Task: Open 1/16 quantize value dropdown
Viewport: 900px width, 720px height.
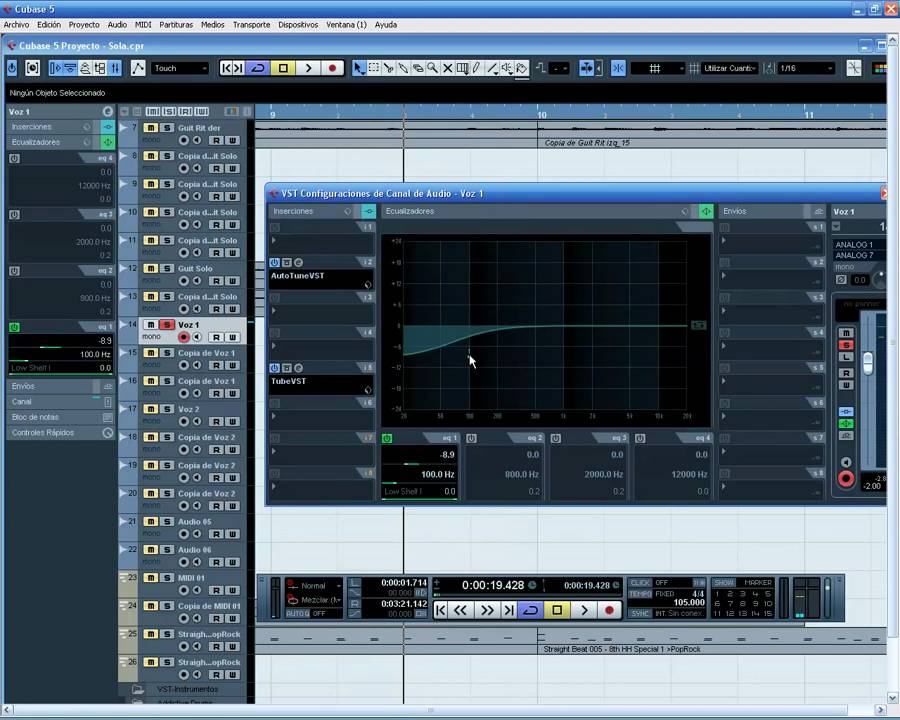Action: coord(806,68)
